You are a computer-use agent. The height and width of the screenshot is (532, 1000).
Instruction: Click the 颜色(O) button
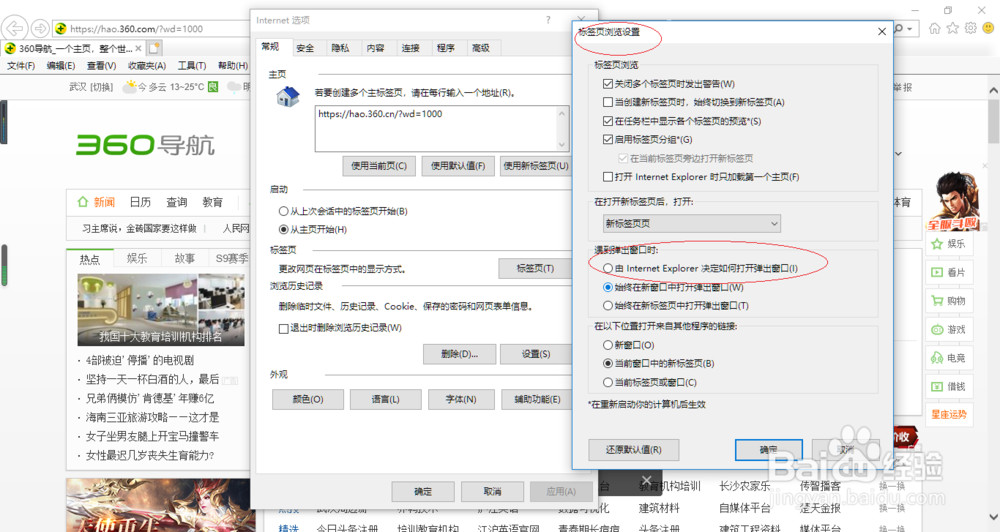pos(308,399)
